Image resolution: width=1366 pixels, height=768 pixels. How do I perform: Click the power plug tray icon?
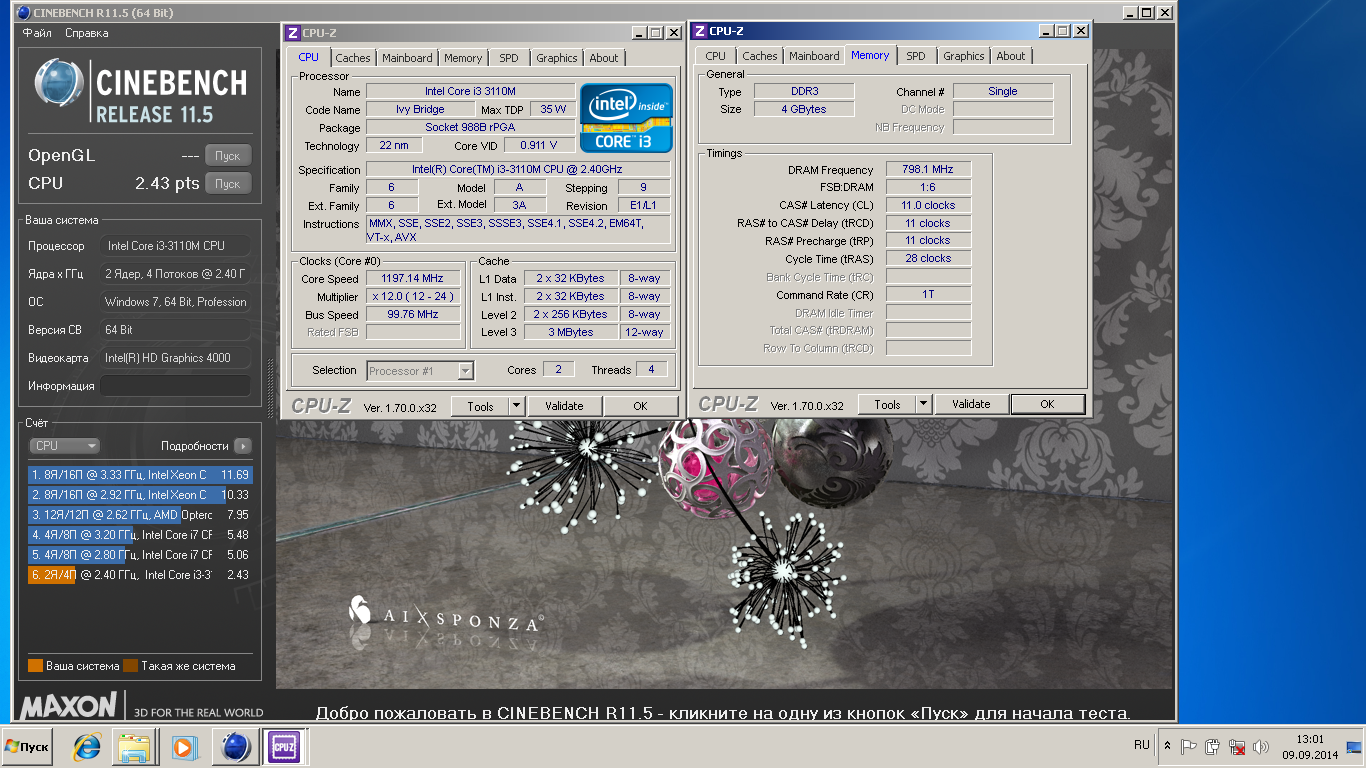[x=1213, y=746]
